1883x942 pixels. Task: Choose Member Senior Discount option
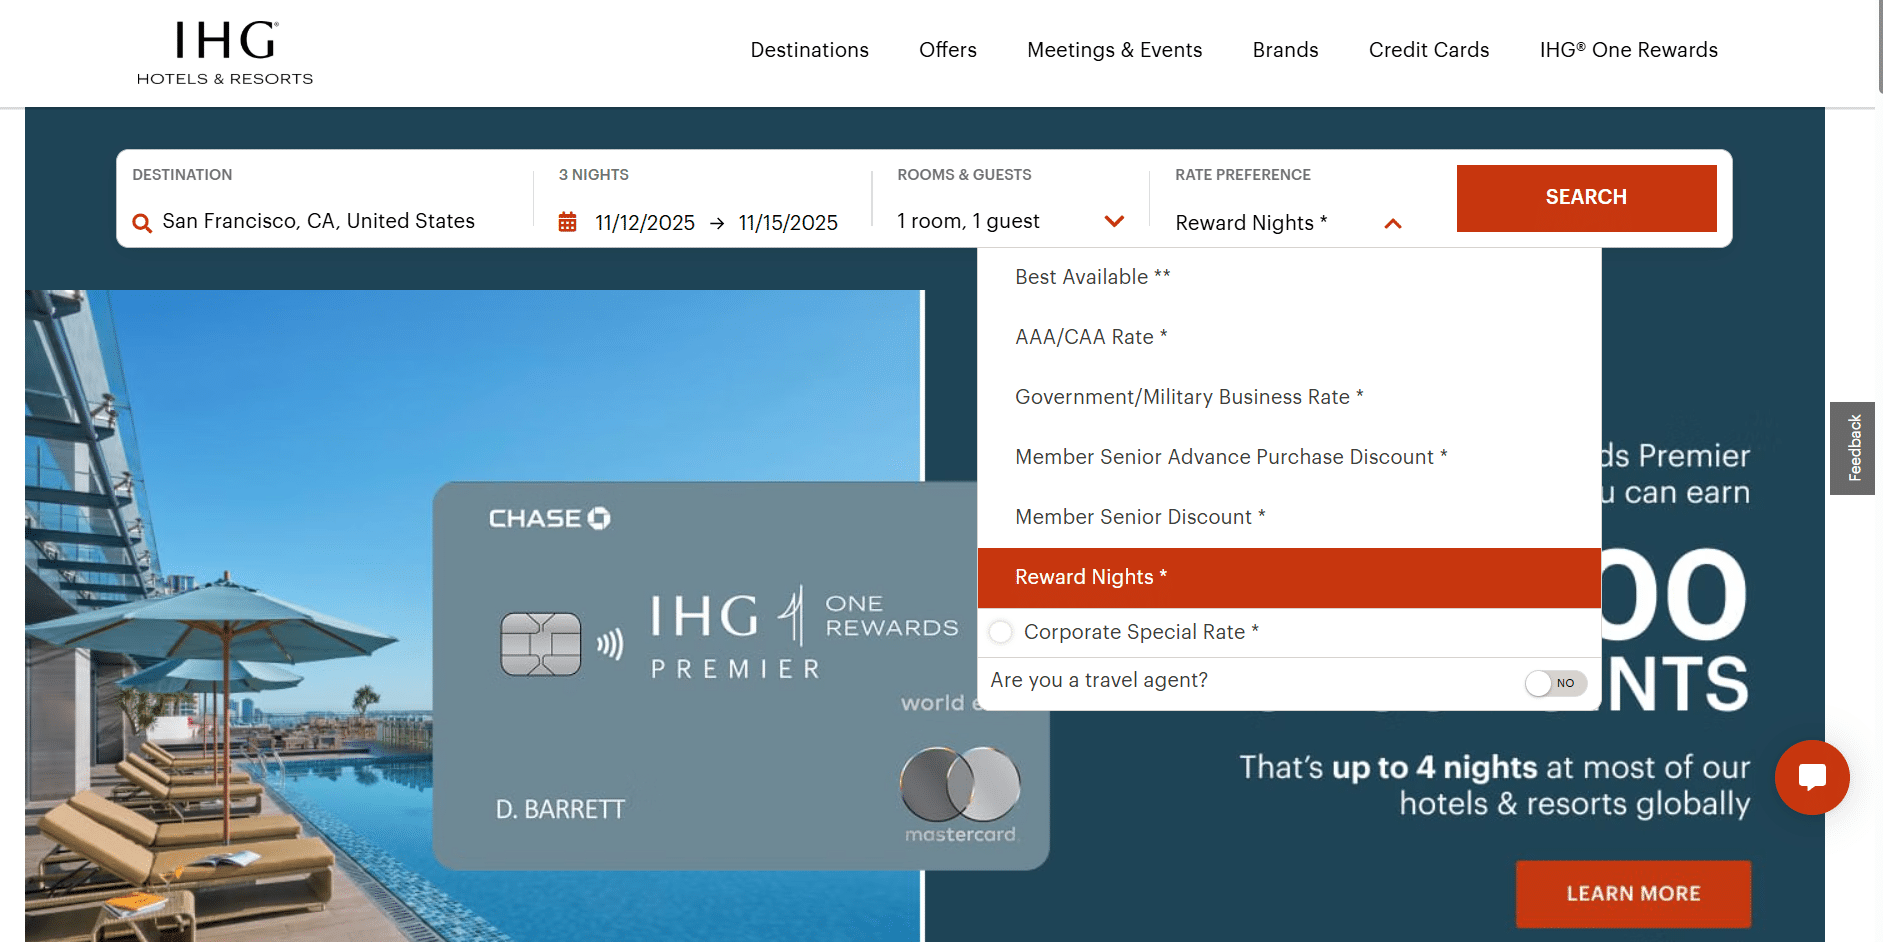(x=1289, y=517)
